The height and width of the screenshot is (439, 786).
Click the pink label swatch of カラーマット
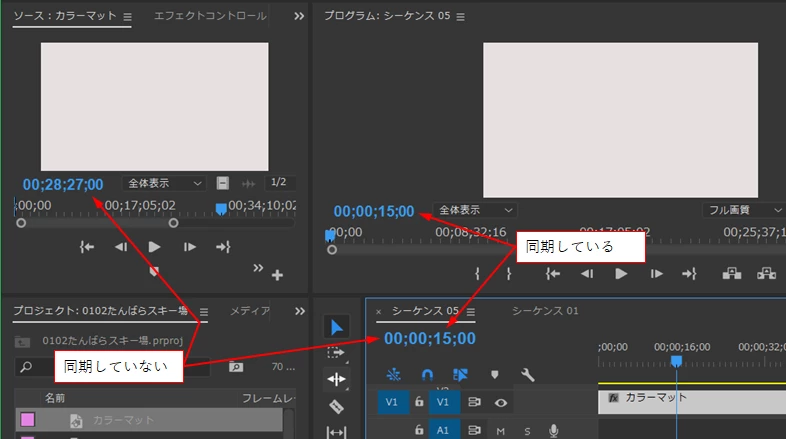28,419
